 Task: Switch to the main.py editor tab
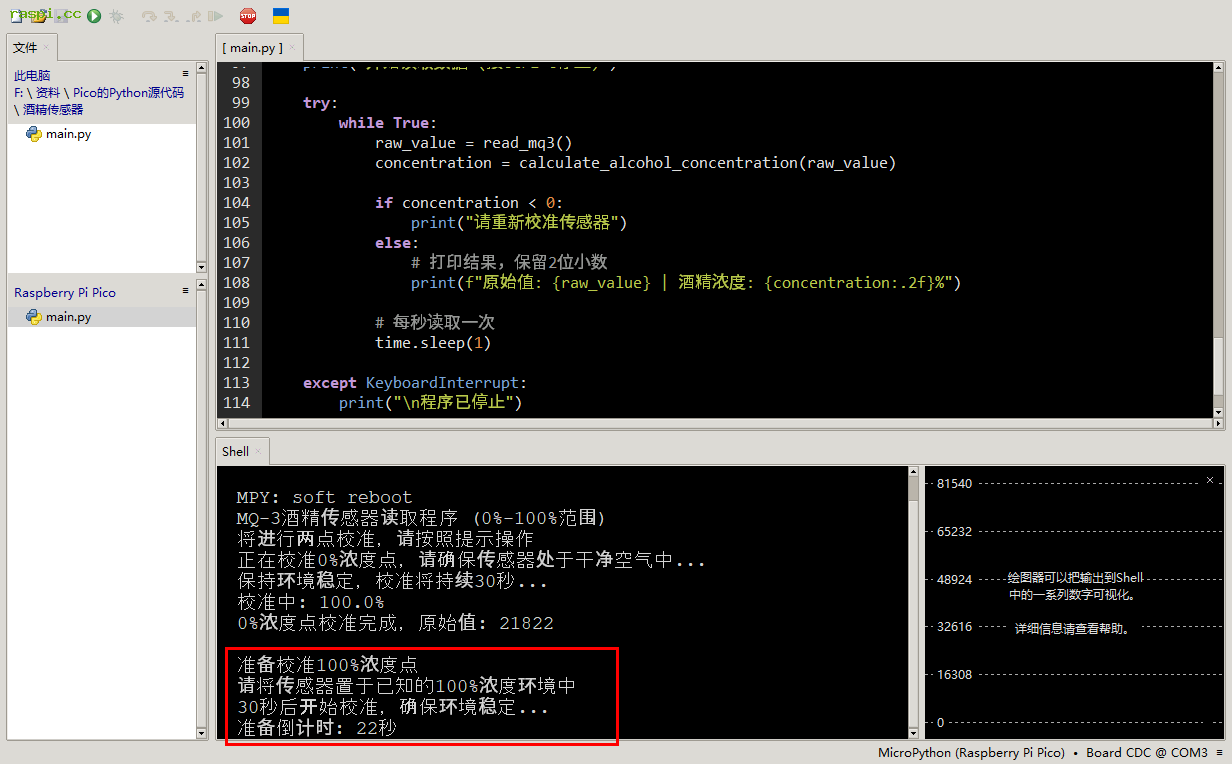252,48
